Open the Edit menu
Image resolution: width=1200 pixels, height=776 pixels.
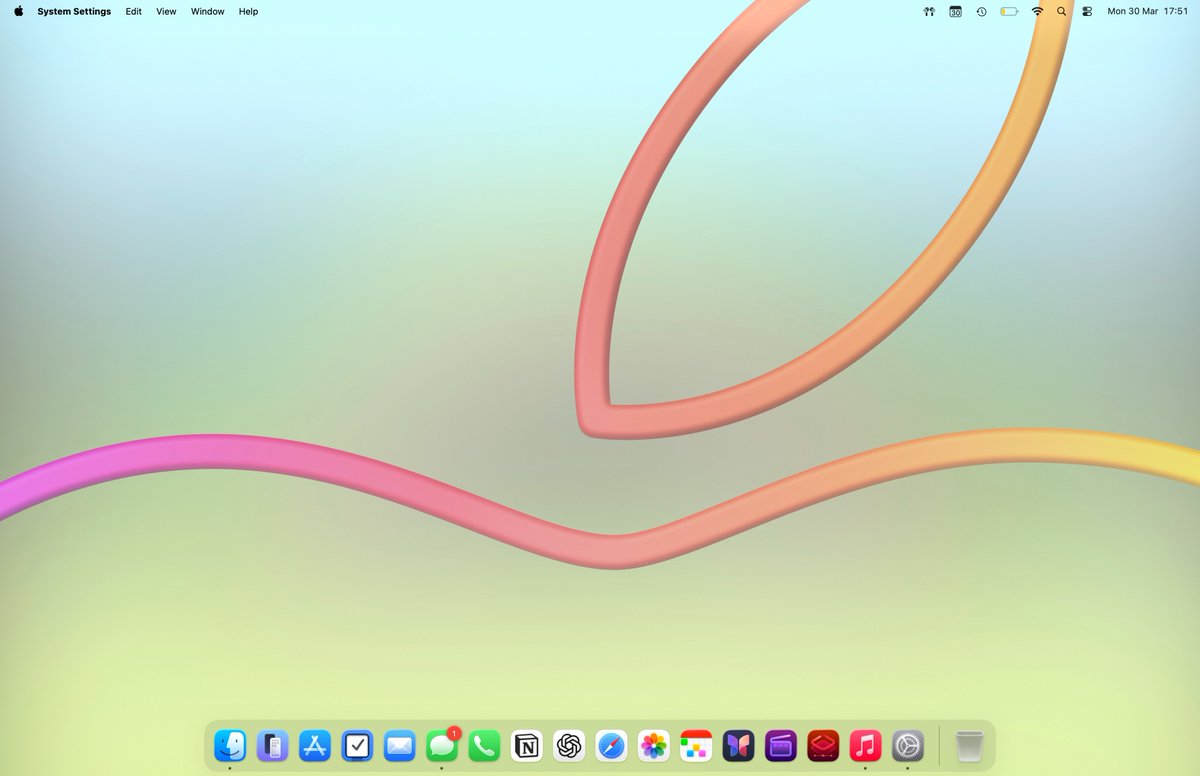tap(133, 11)
